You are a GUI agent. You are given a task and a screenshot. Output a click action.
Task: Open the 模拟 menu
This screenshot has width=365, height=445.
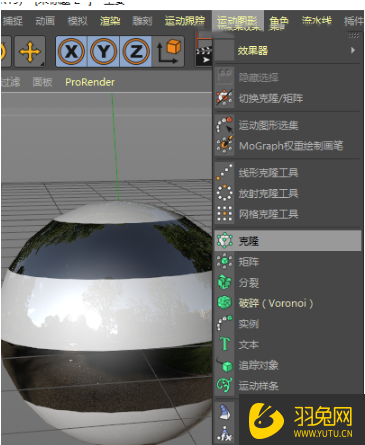pos(78,21)
